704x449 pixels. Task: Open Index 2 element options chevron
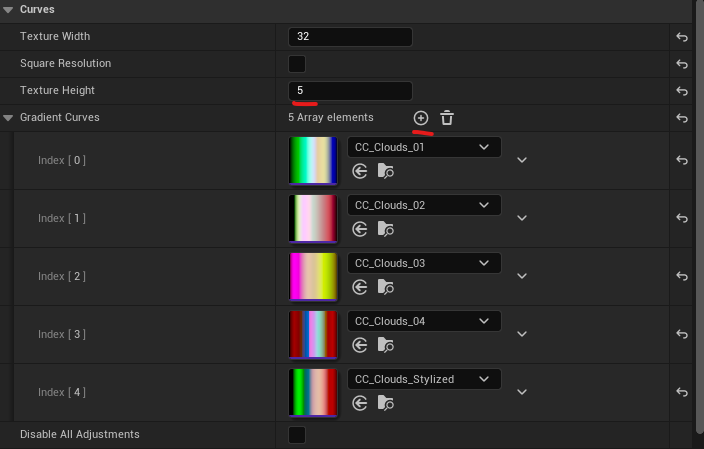[522, 276]
